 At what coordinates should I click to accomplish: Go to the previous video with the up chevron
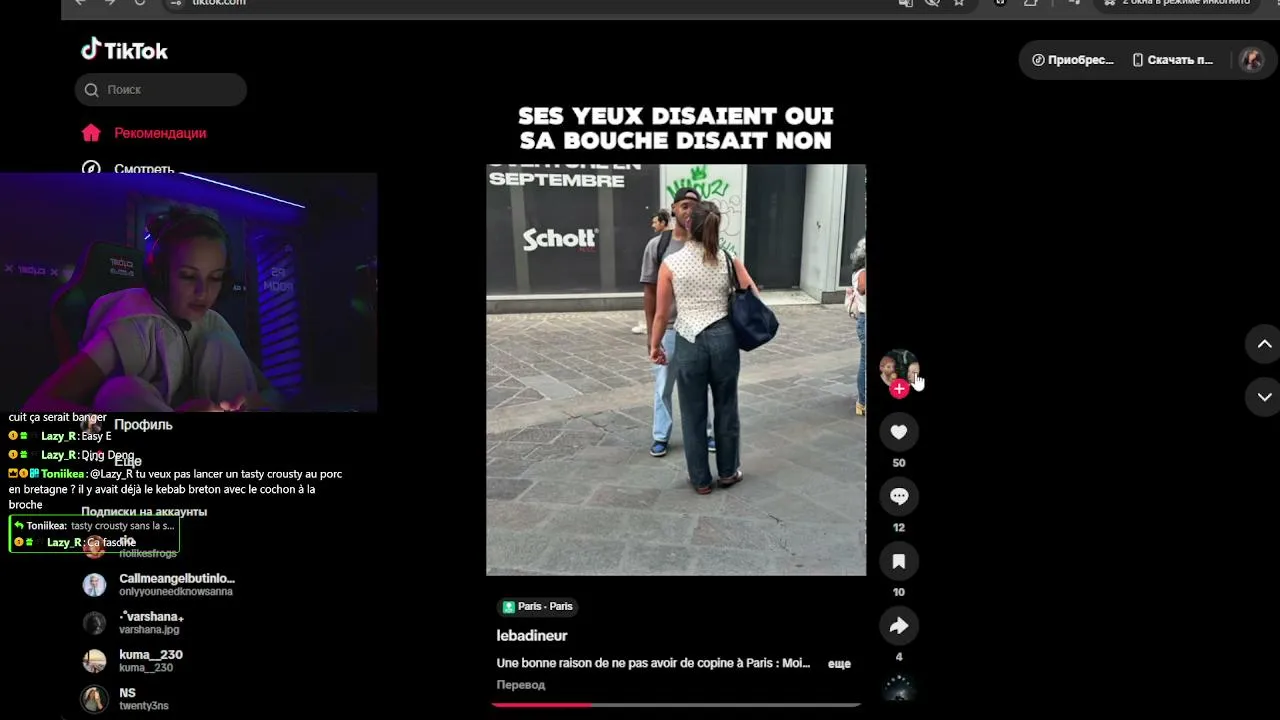(1264, 344)
